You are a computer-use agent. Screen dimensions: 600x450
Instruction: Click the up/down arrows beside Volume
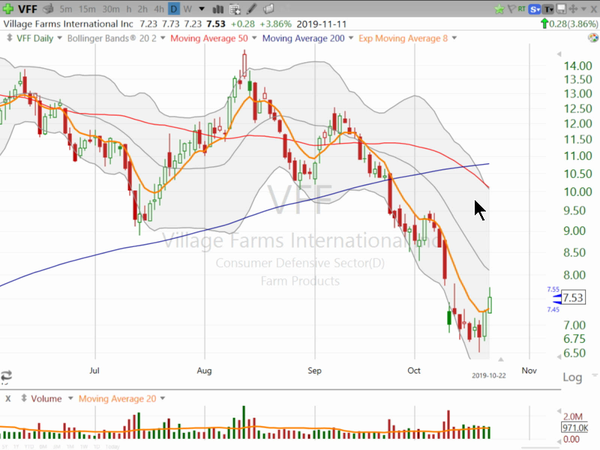click(x=24, y=398)
